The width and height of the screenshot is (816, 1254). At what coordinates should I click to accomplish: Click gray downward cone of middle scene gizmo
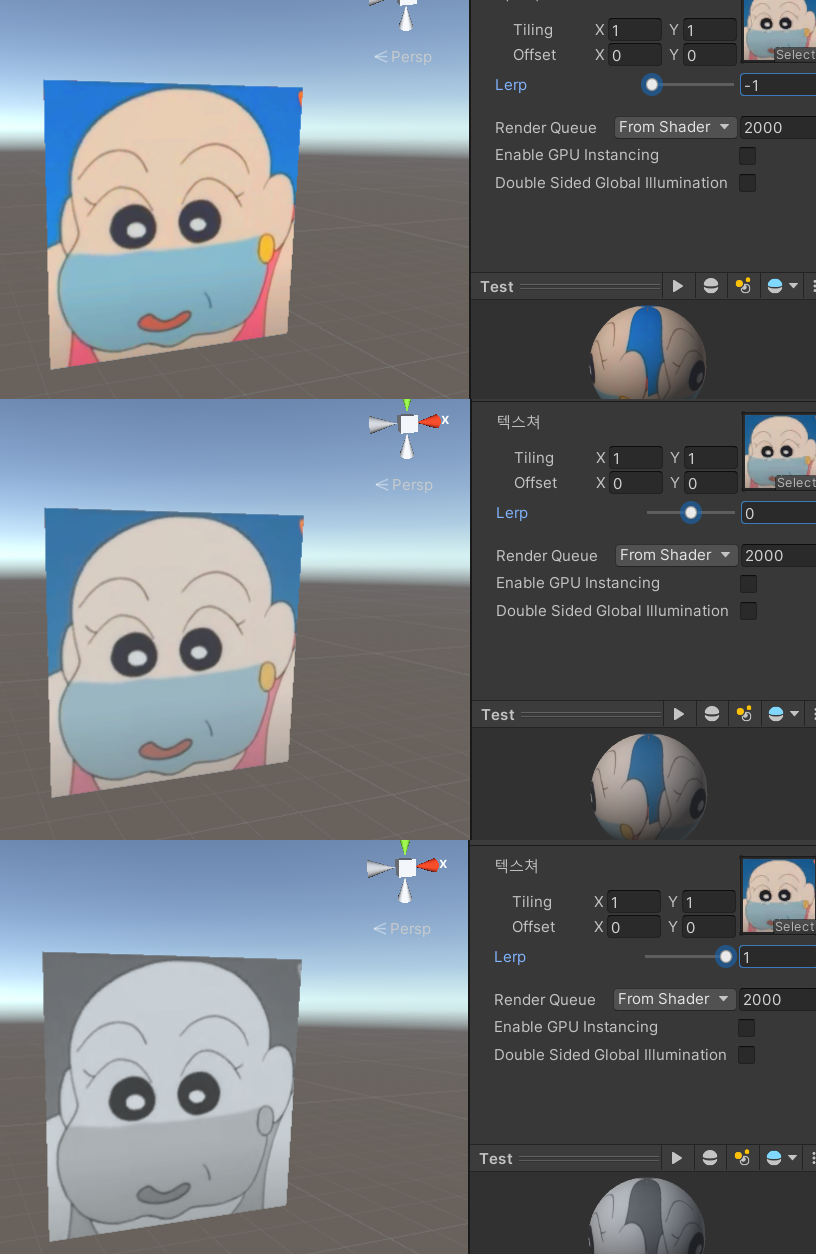[x=407, y=448]
